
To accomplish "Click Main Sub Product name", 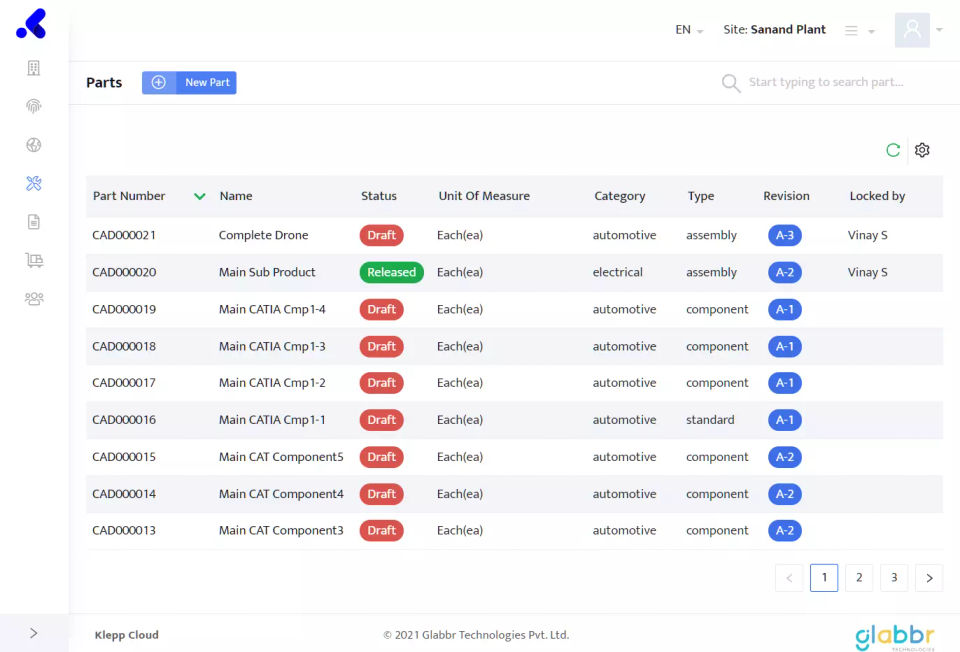I will [267, 272].
